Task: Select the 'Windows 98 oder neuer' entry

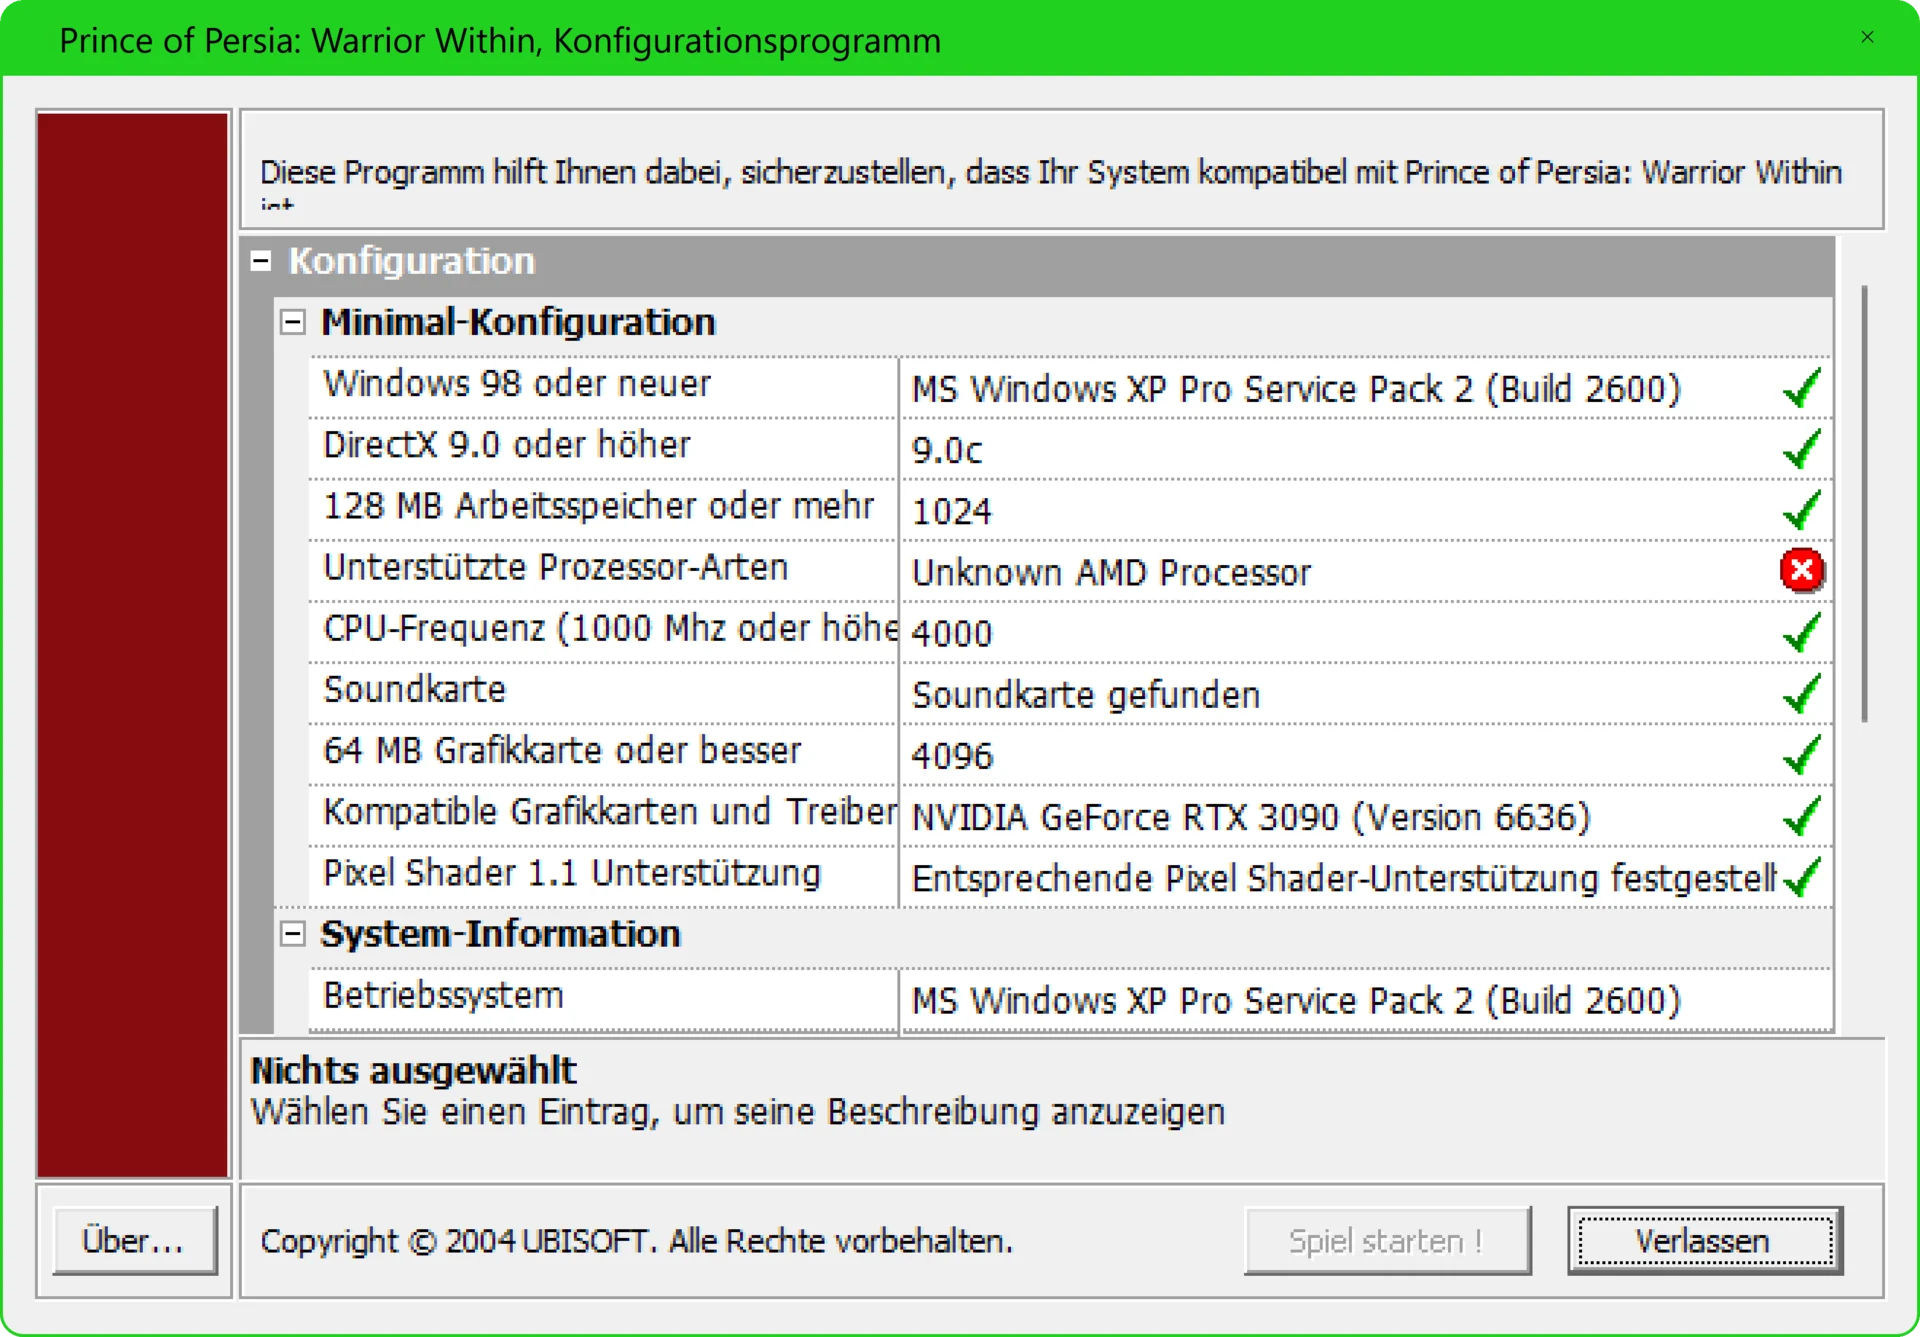Action: click(517, 384)
